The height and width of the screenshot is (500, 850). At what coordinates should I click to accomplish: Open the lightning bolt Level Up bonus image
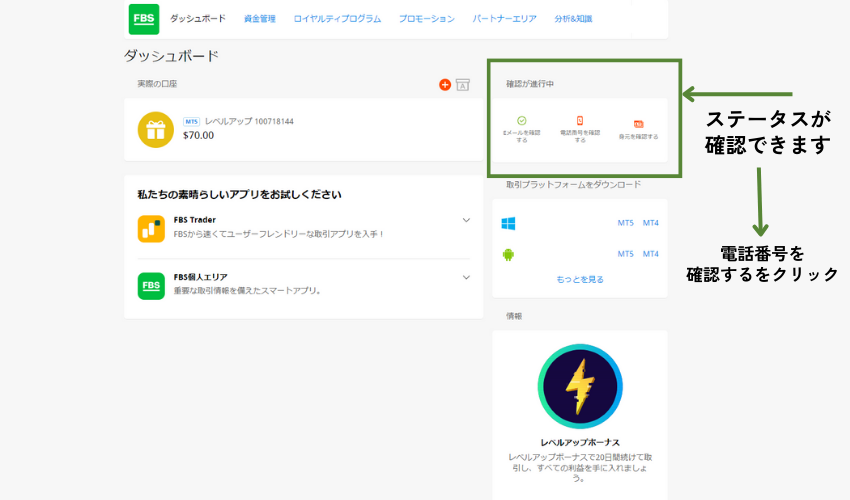click(580, 386)
